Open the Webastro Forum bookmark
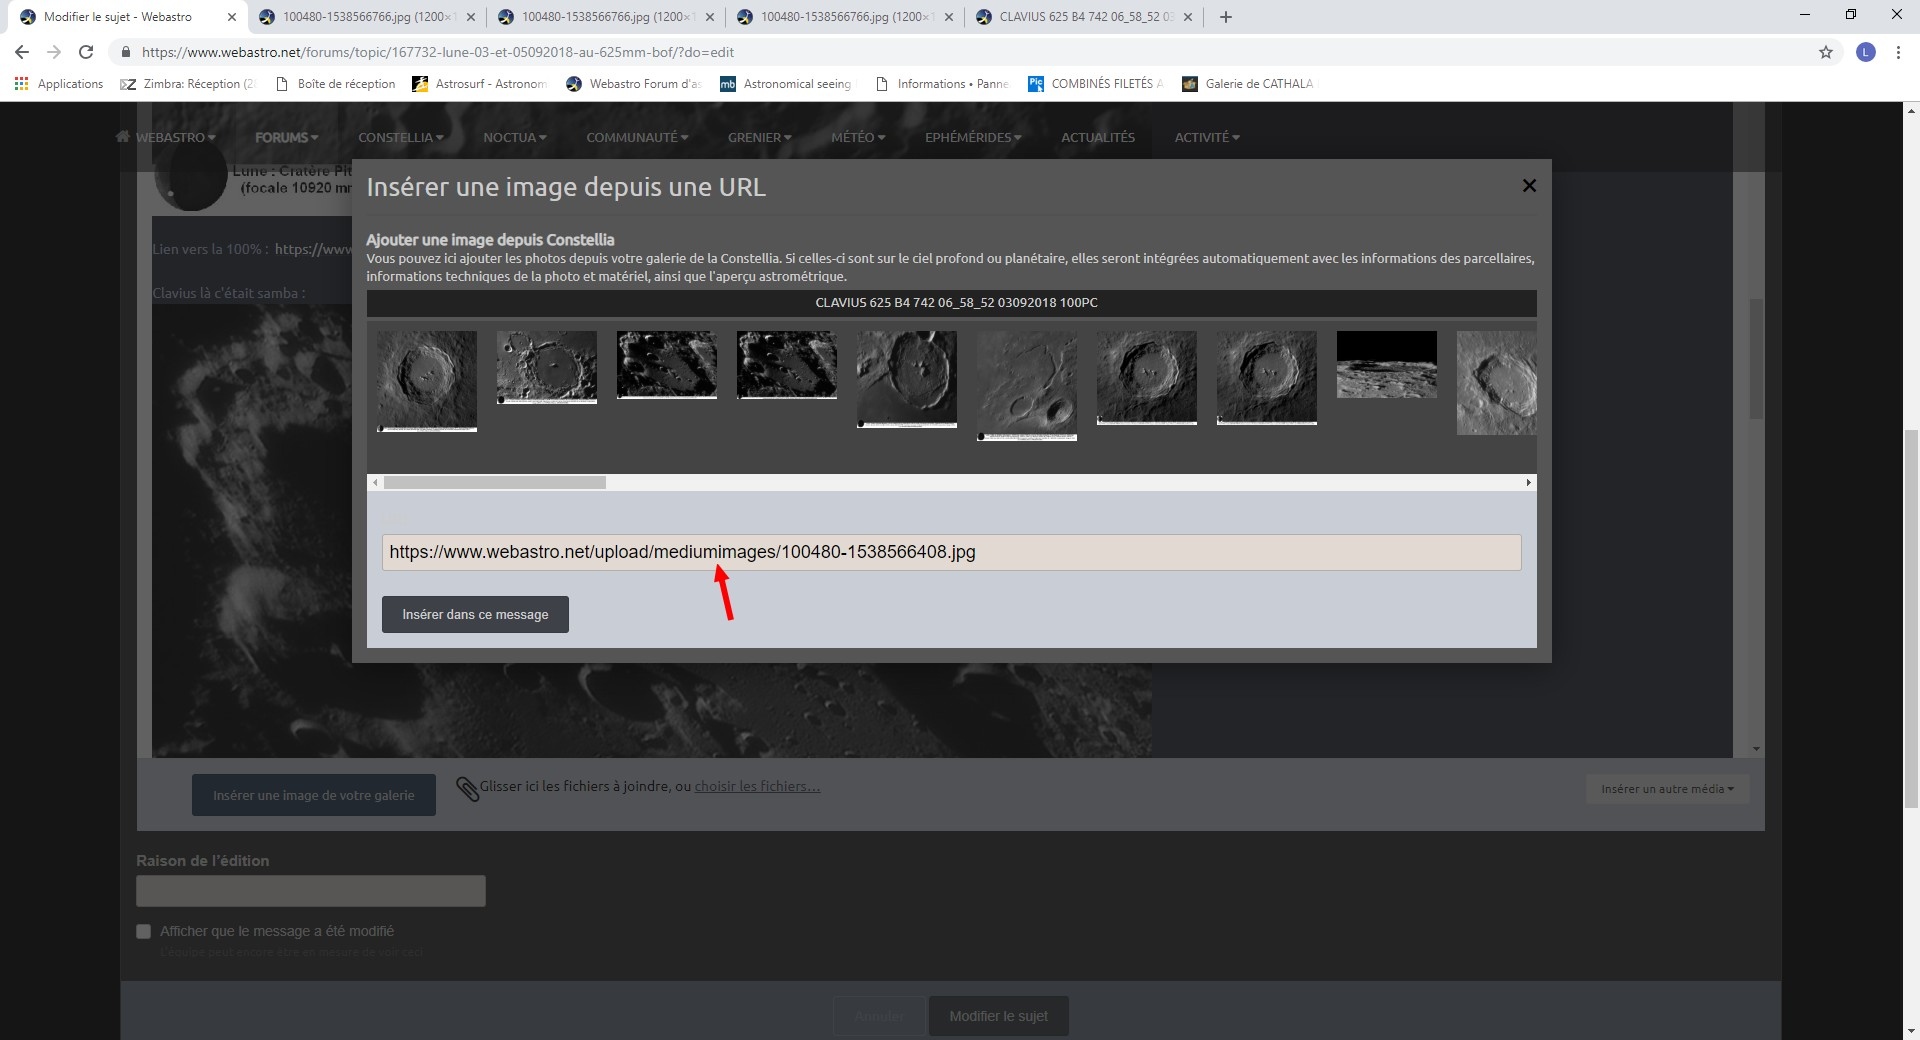1920x1040 pixels. pos(634,84)
